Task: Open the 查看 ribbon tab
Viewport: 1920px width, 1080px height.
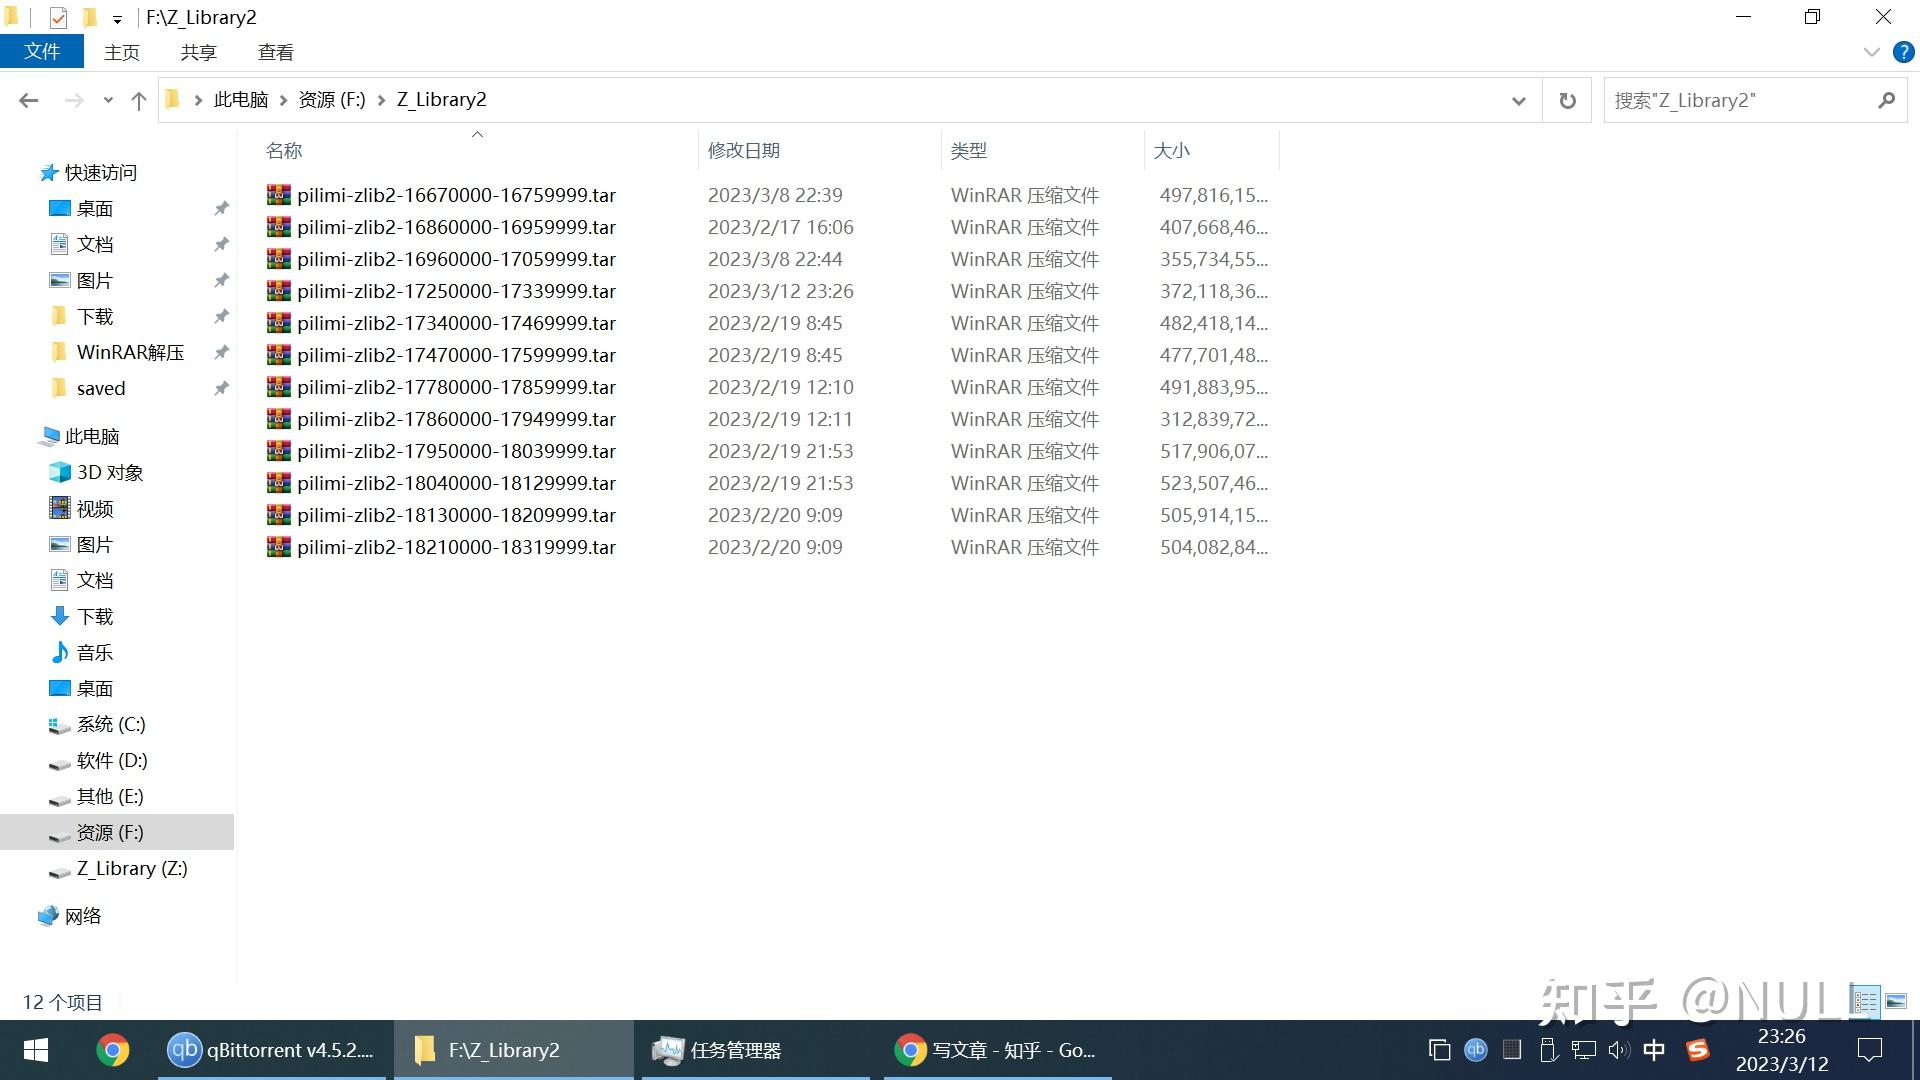Action: click(x=275, y=52)
